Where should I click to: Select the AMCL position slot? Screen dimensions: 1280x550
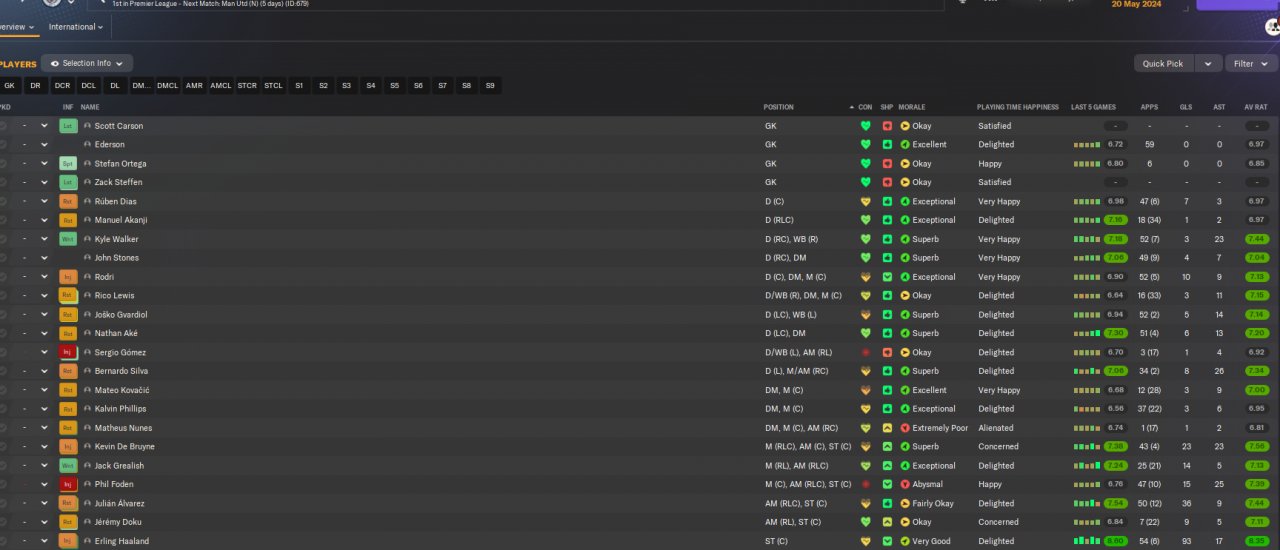tap(220, 86)
